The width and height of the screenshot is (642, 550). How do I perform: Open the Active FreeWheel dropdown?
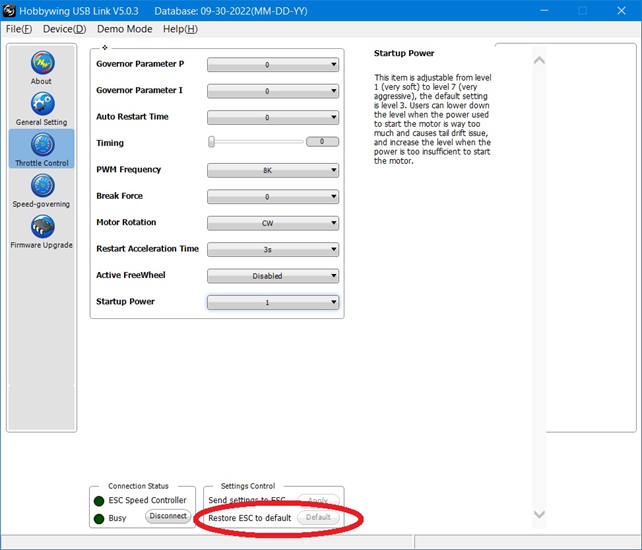[273, 276]
